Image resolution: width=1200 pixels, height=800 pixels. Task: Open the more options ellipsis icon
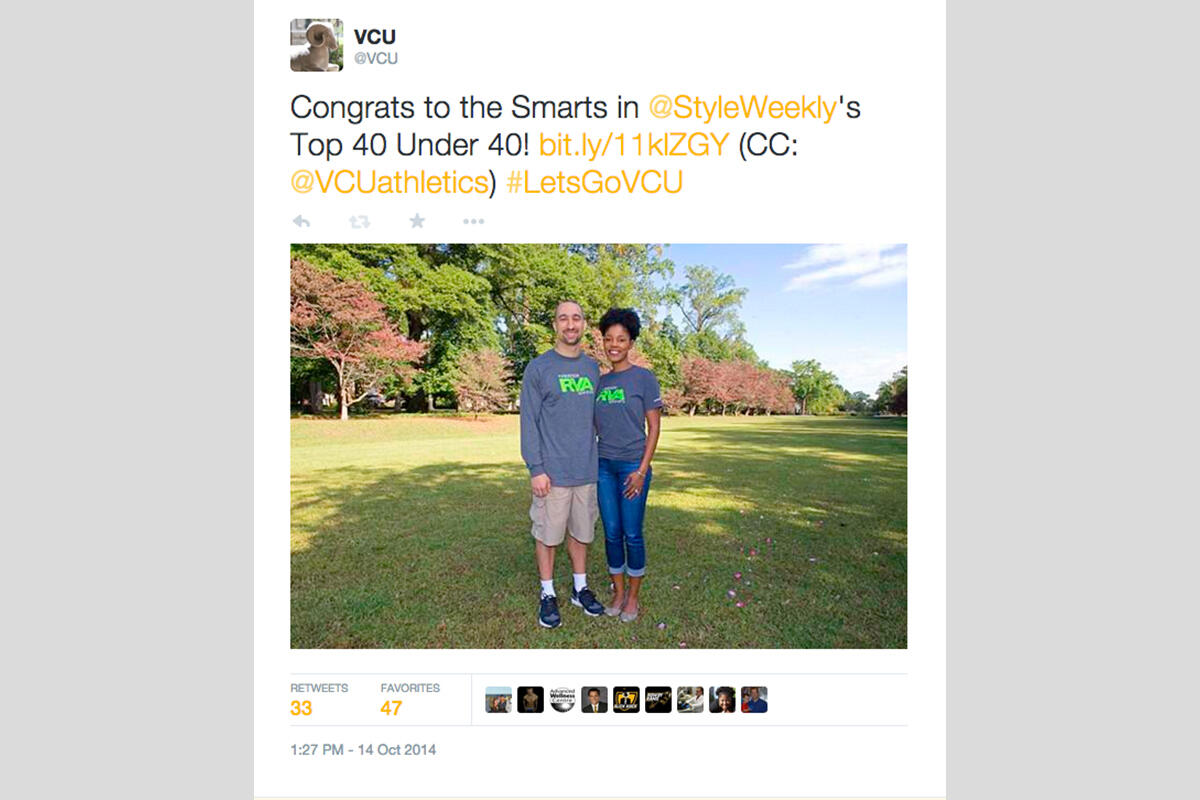(474, 221)
